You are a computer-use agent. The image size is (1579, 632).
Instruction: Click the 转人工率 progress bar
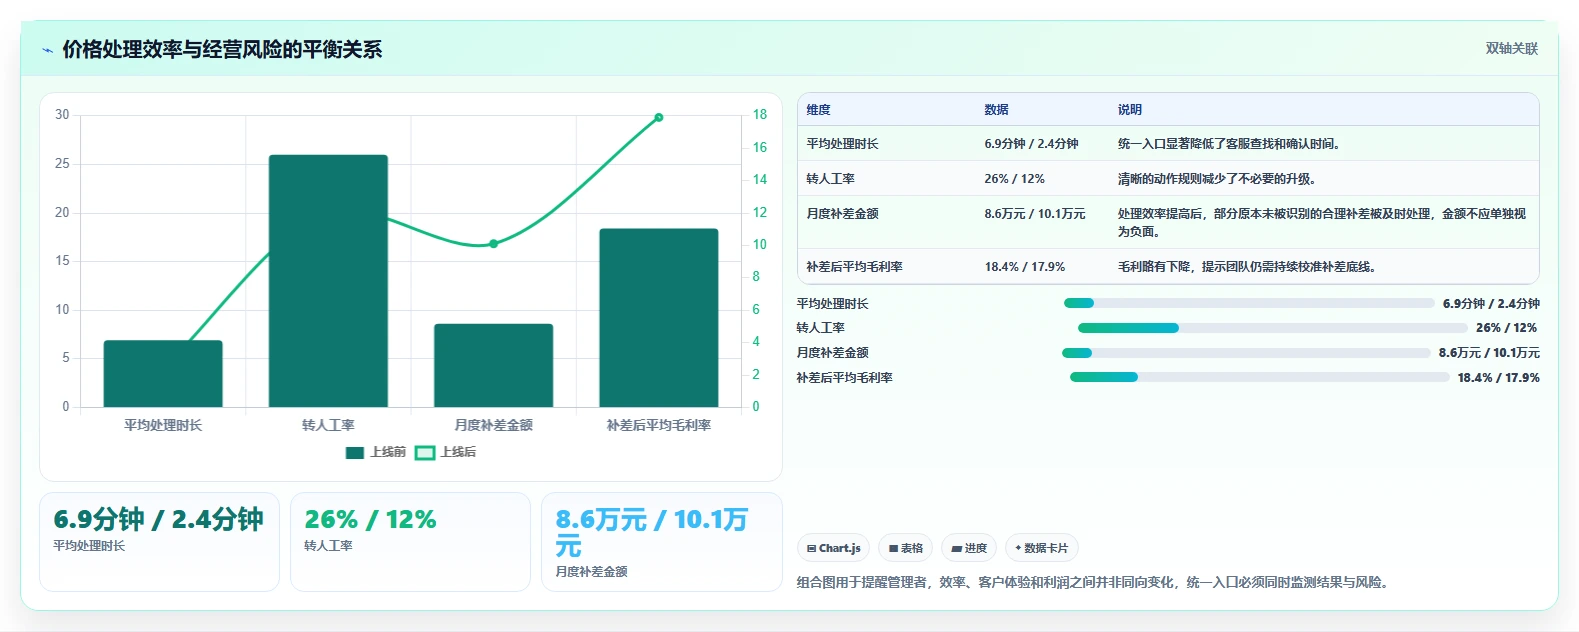[1273, 328]
